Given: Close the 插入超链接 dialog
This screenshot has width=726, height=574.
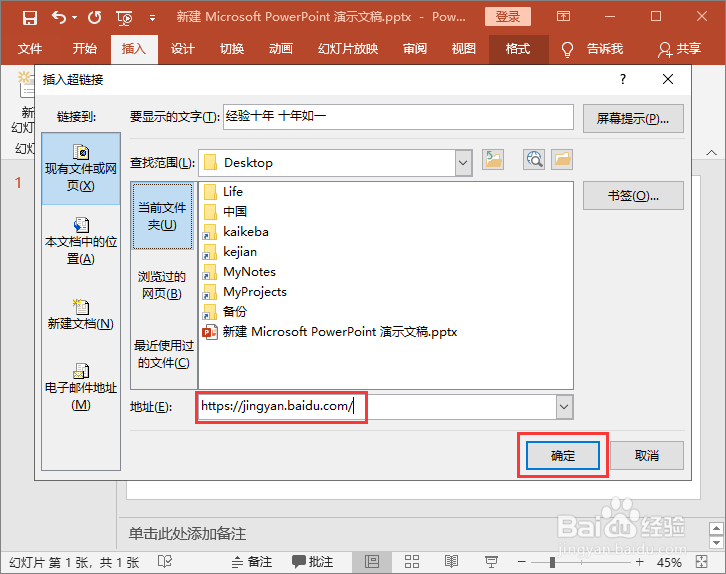Looking at the screenshot, I should point(668,80).
